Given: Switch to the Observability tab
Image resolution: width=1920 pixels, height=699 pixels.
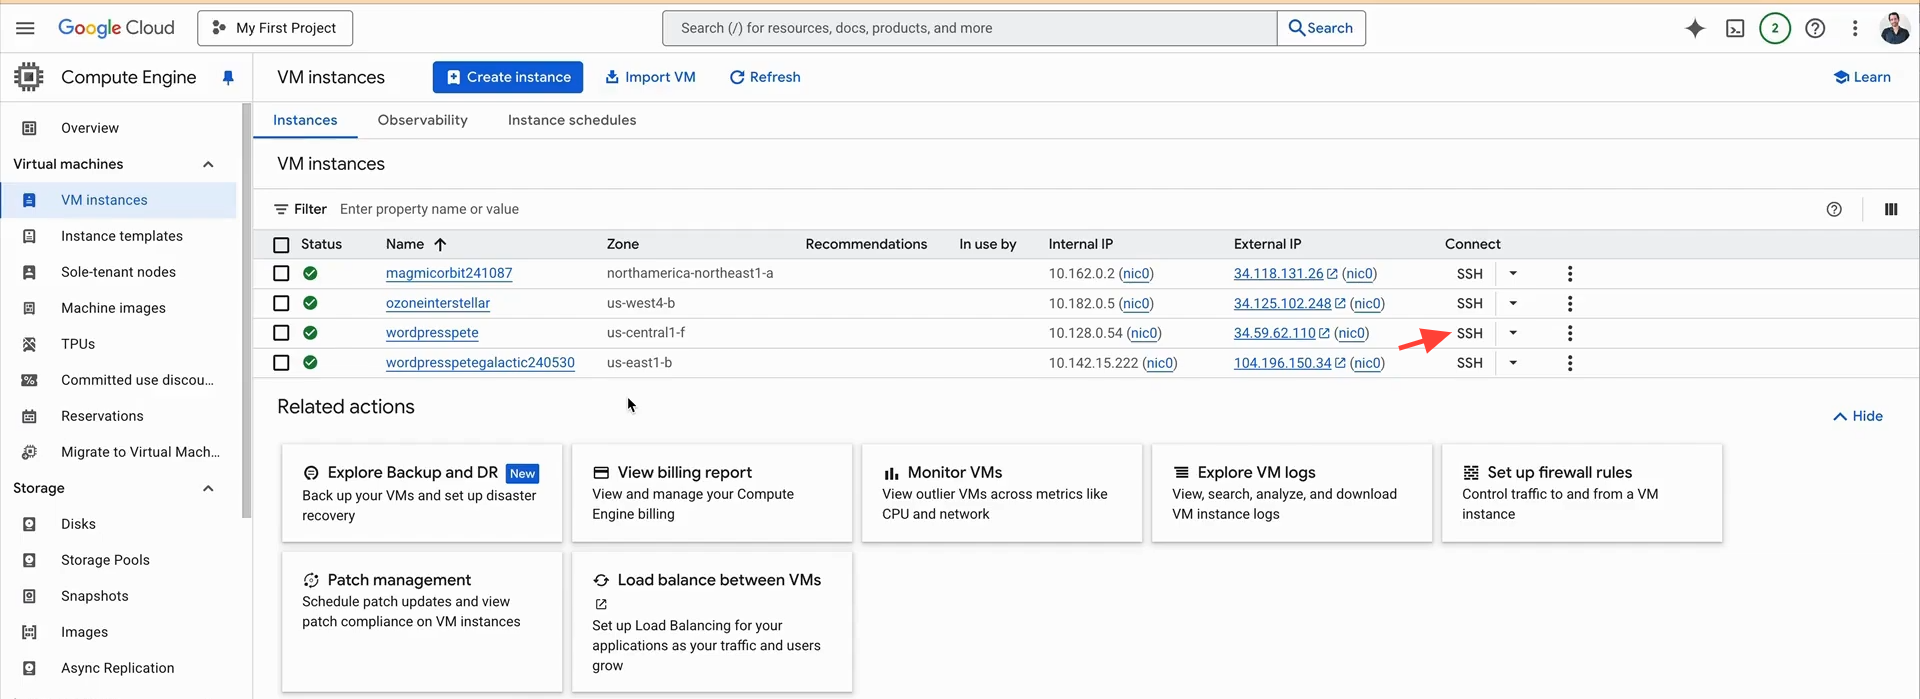Looking at the screenshot, I should [x=423, y=120].
